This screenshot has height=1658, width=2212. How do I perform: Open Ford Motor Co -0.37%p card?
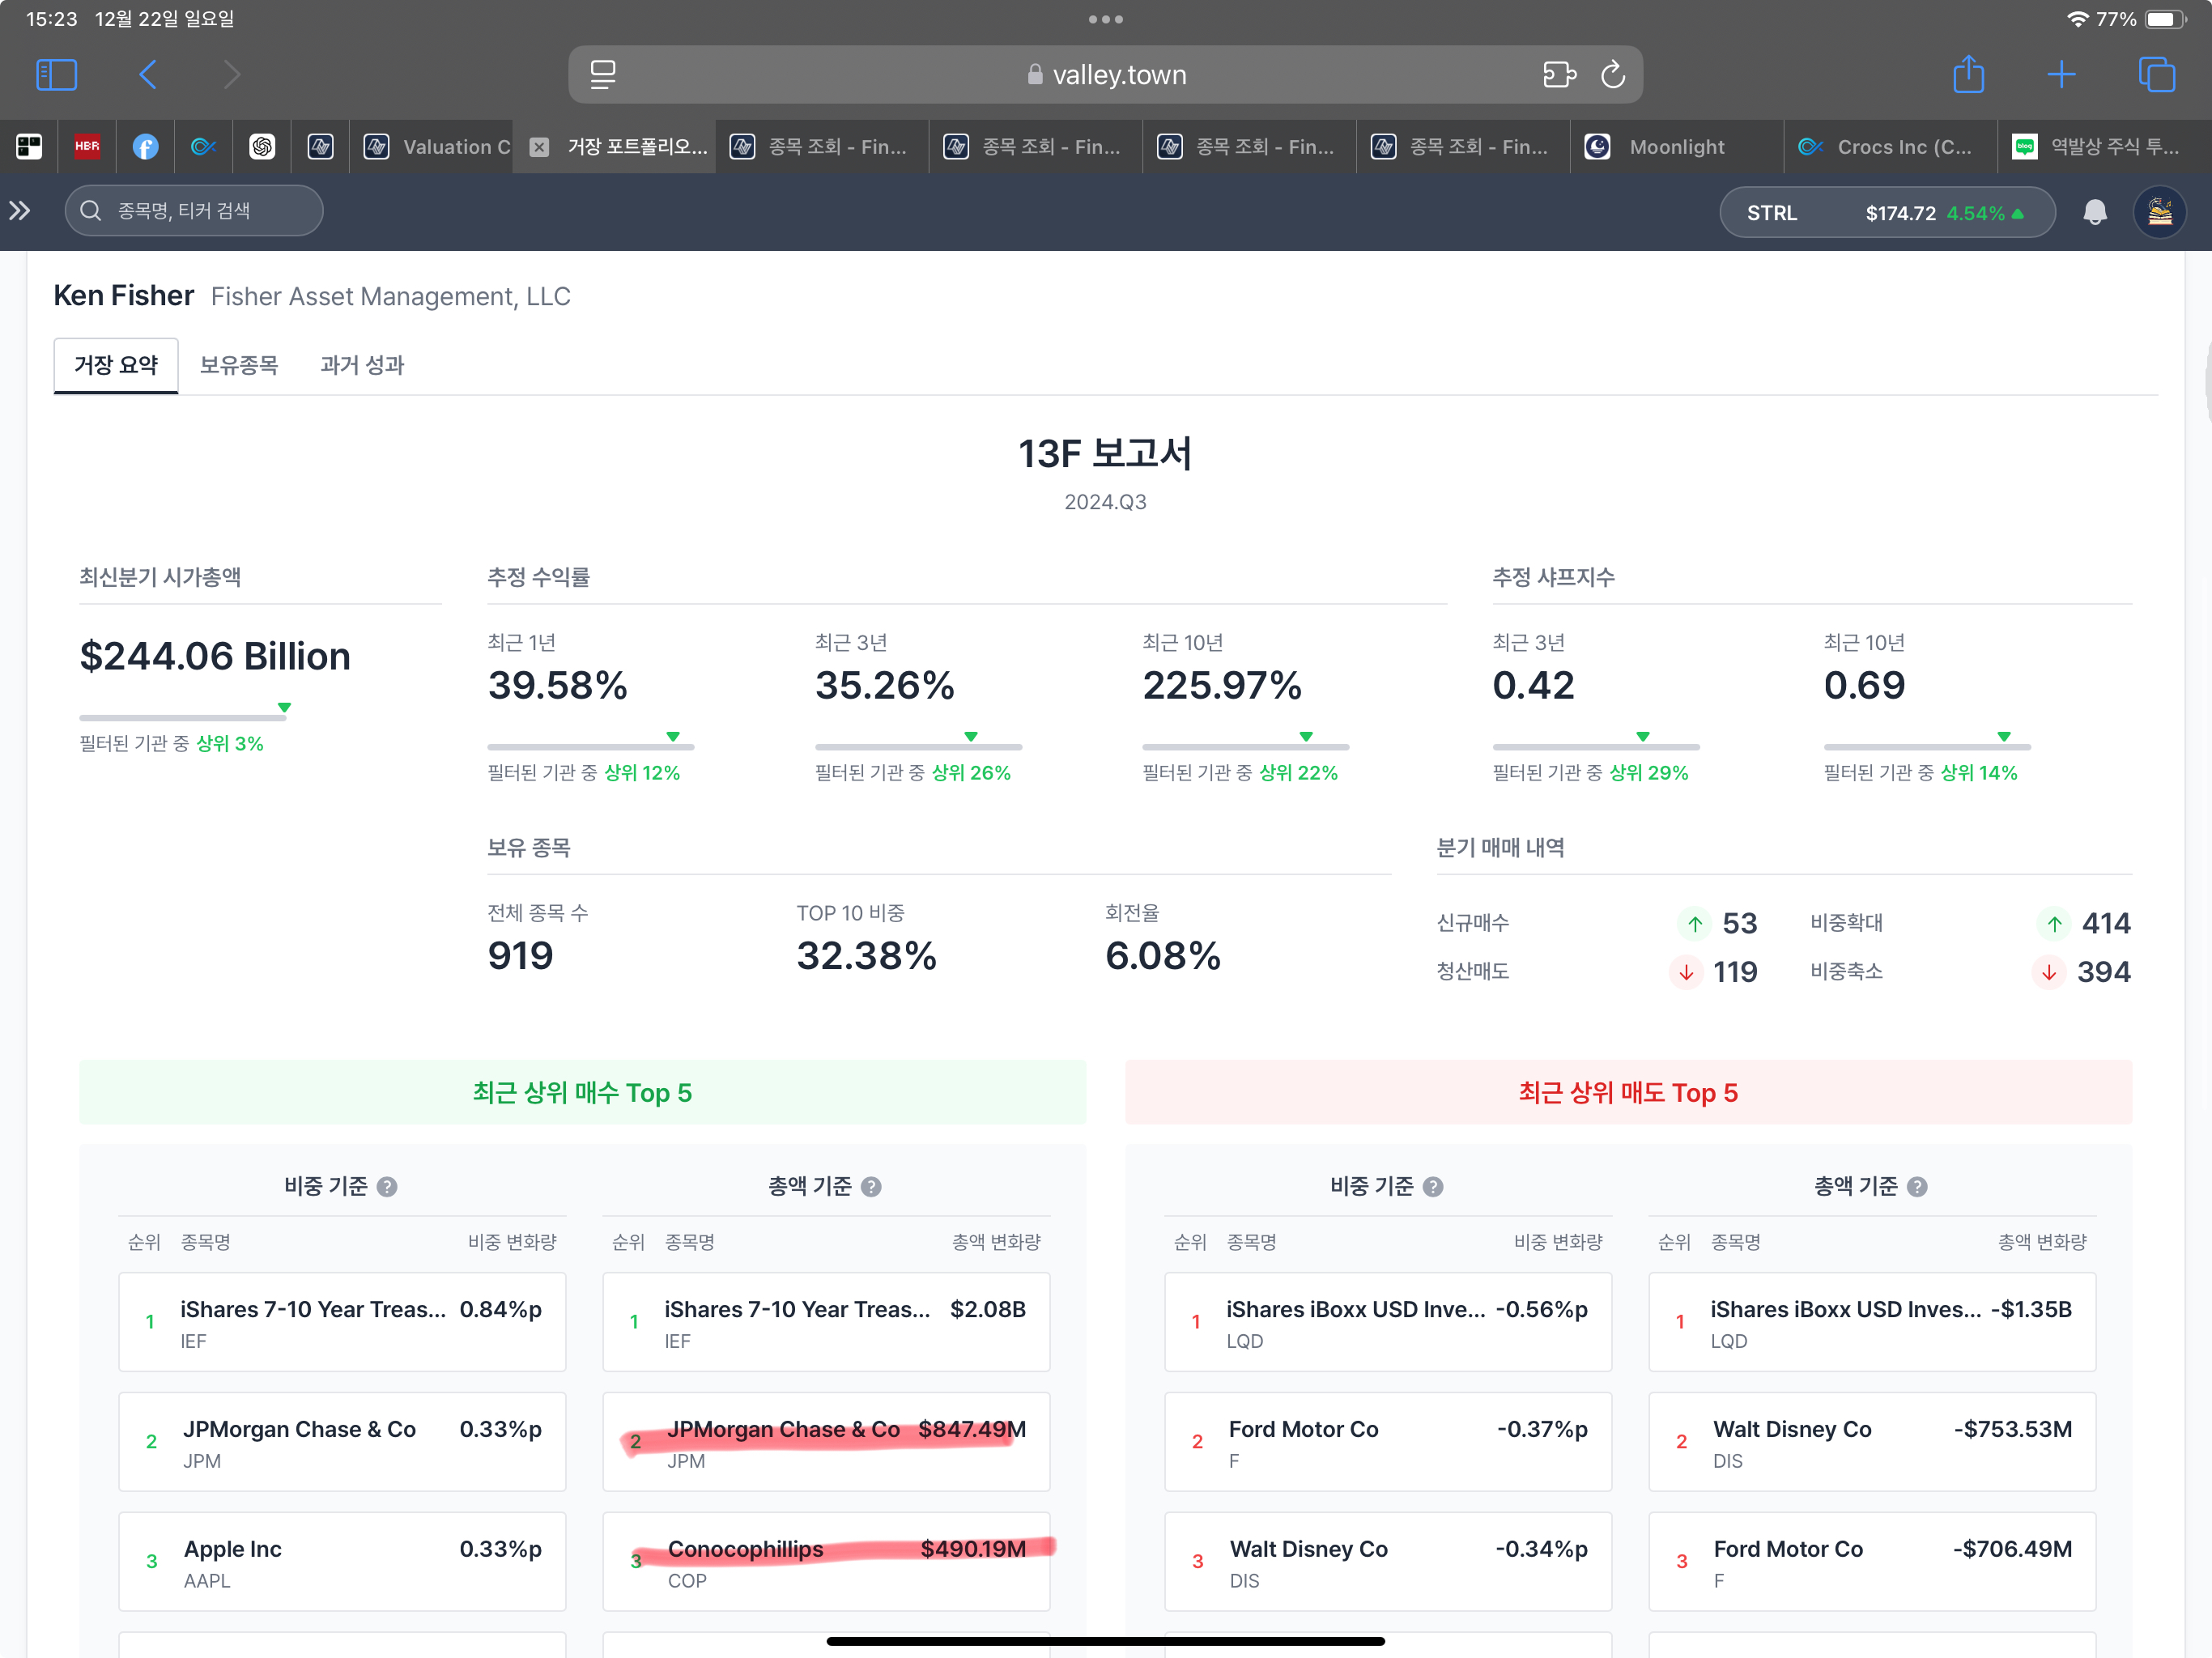1388,1442
